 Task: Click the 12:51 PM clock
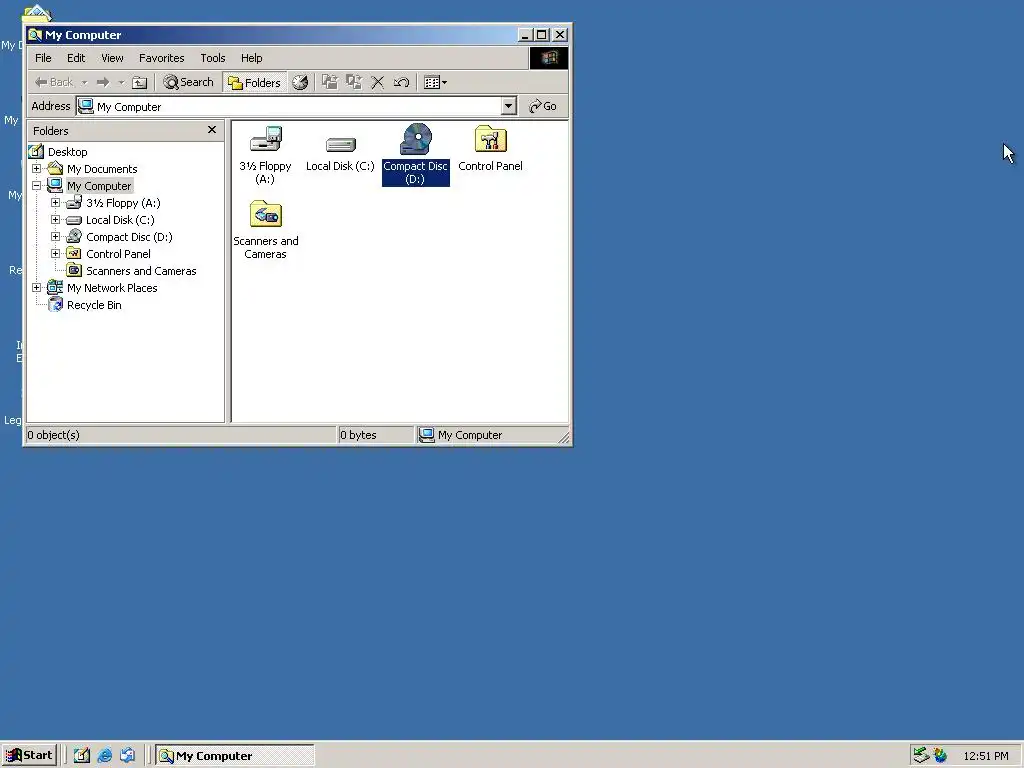(x=985, y=756)
